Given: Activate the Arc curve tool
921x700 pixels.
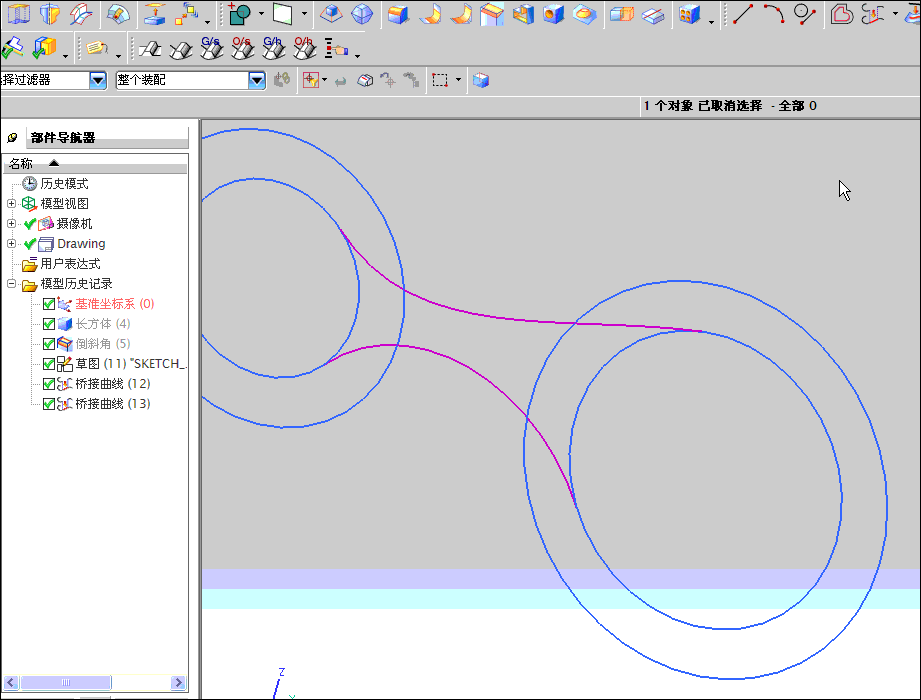Looking at the screenshot, I should (774, 14).
